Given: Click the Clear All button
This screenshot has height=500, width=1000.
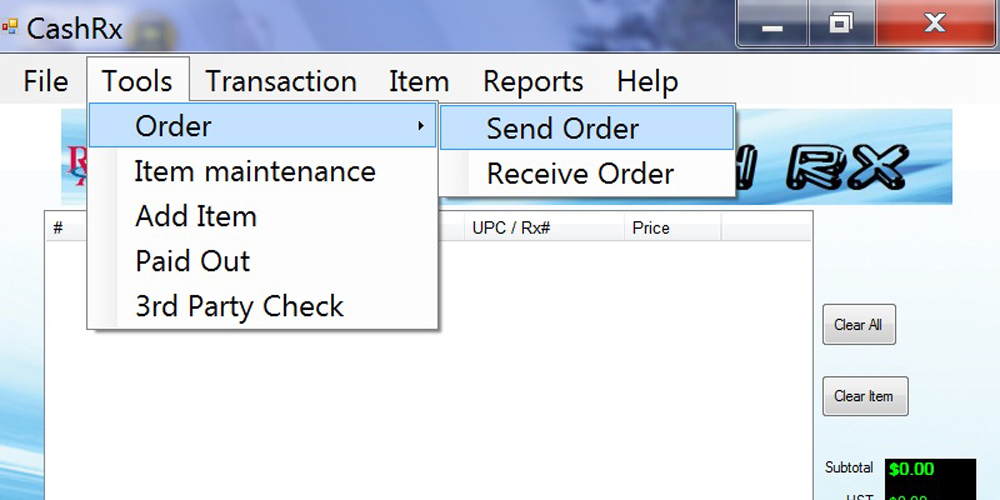Looking at the screenshot, I should point(858,325).
